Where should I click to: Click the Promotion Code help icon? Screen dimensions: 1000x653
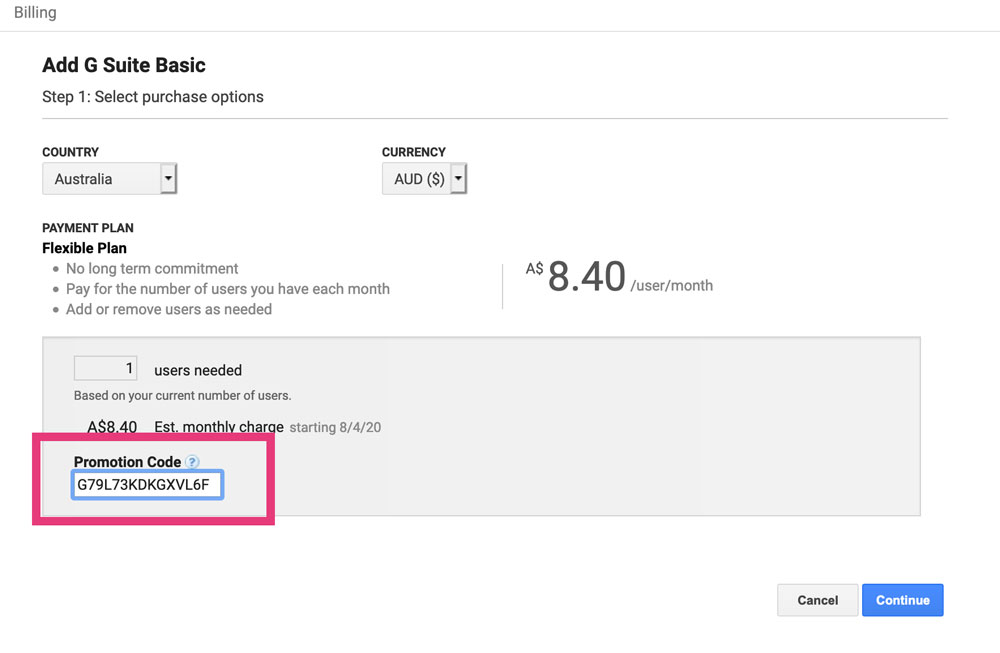click(x=192, y=462)
